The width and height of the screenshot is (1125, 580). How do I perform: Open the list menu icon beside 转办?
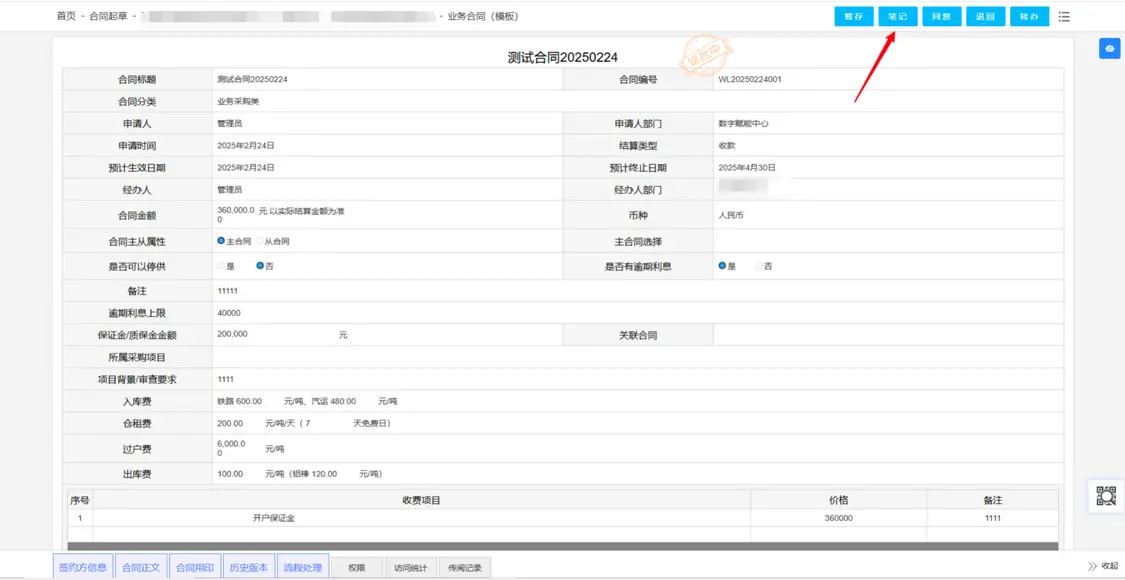pos(1064,17)
